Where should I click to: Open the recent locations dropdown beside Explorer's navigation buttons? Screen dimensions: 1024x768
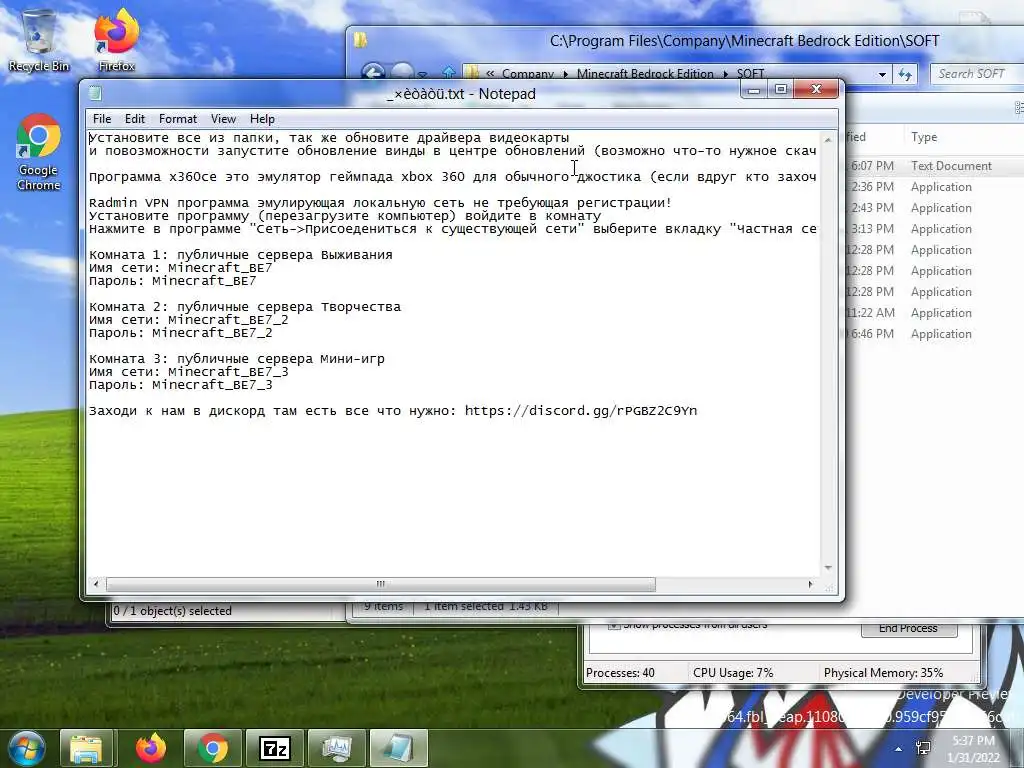pyautogui.click(x=423, y=74)
